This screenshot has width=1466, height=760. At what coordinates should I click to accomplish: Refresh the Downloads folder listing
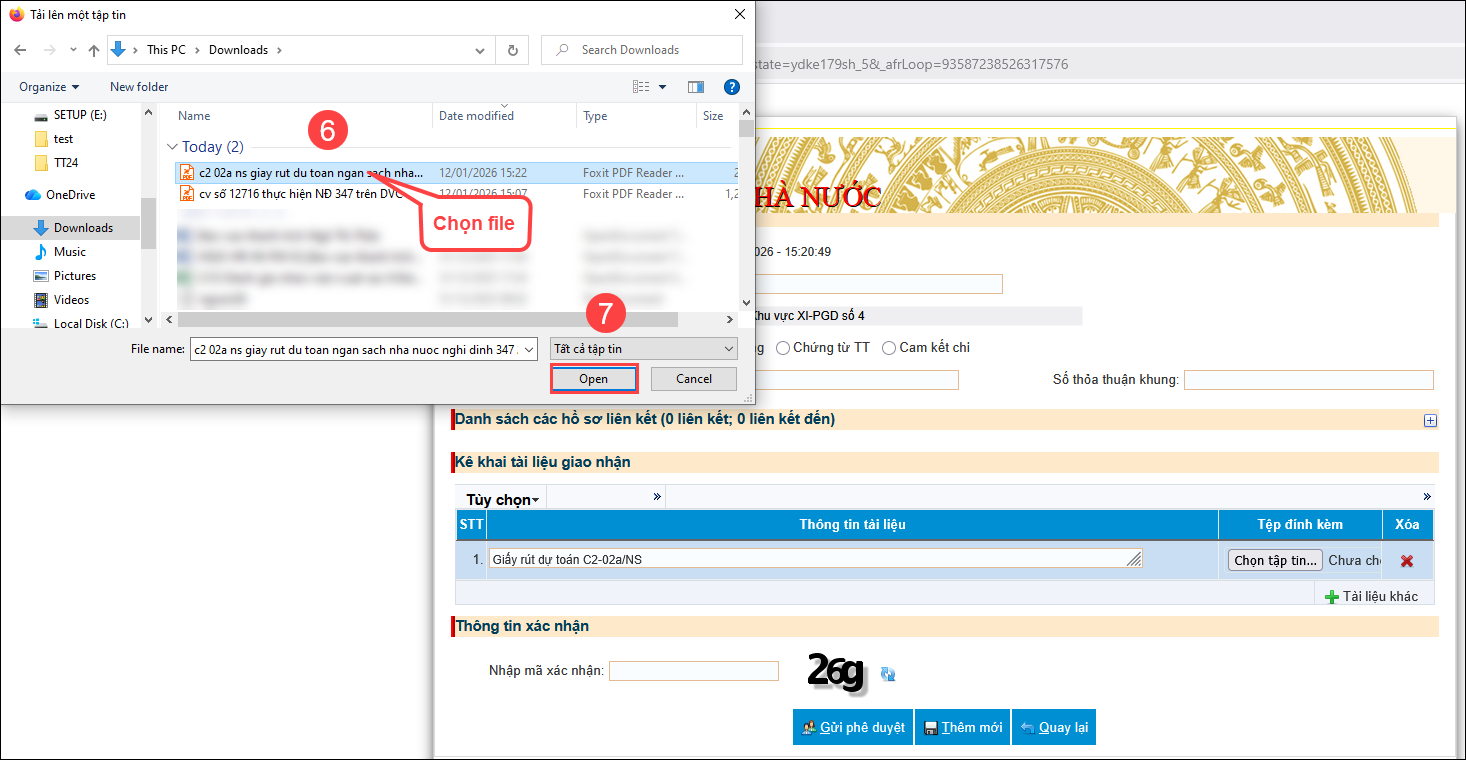513,50
